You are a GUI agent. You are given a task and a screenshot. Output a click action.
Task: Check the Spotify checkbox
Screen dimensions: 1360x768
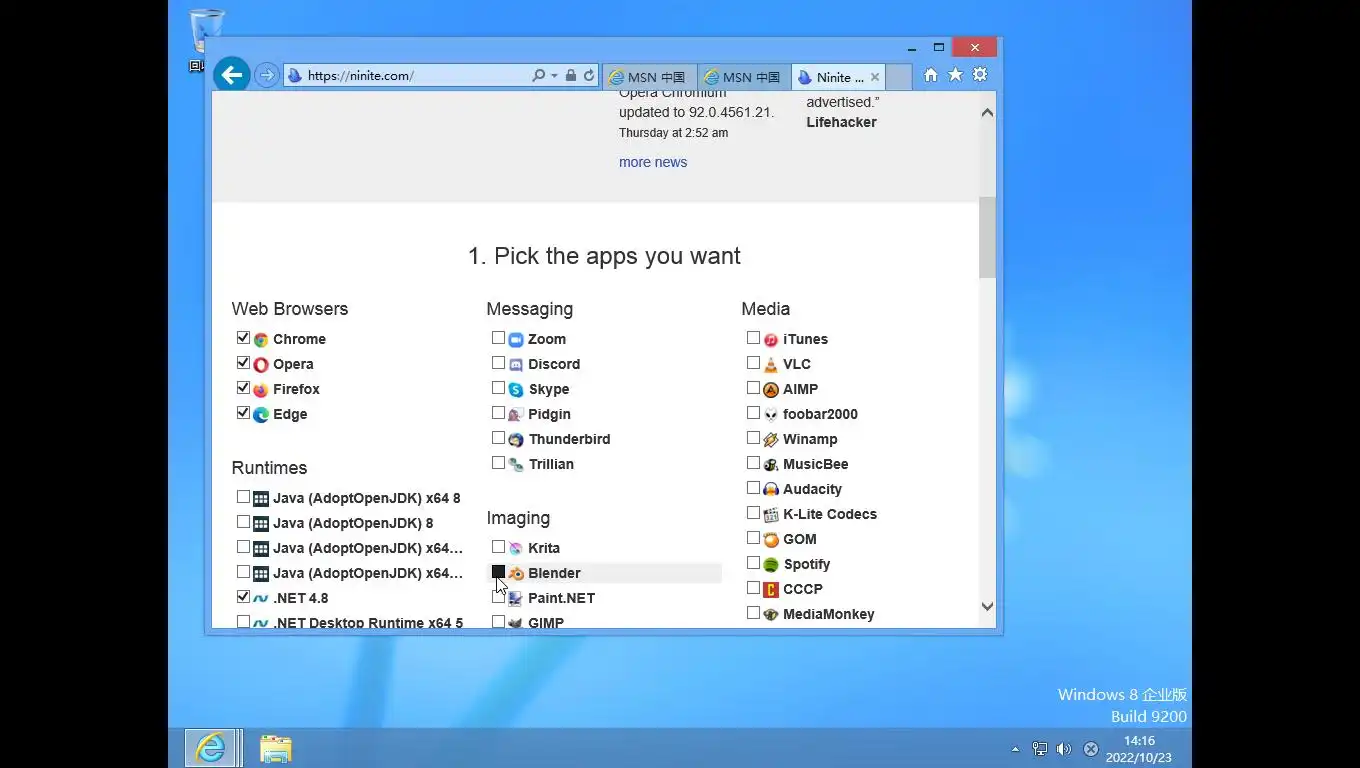click(753, 563)
